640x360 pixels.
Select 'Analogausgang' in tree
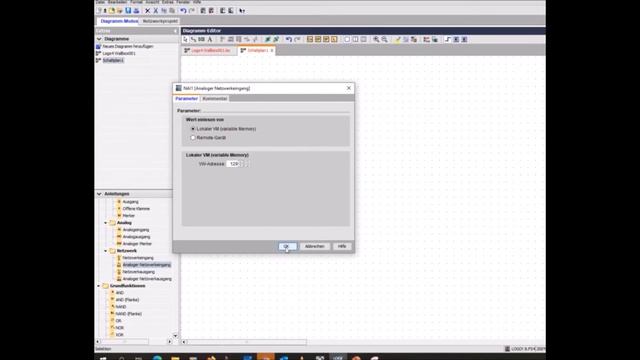coord(136,237)
